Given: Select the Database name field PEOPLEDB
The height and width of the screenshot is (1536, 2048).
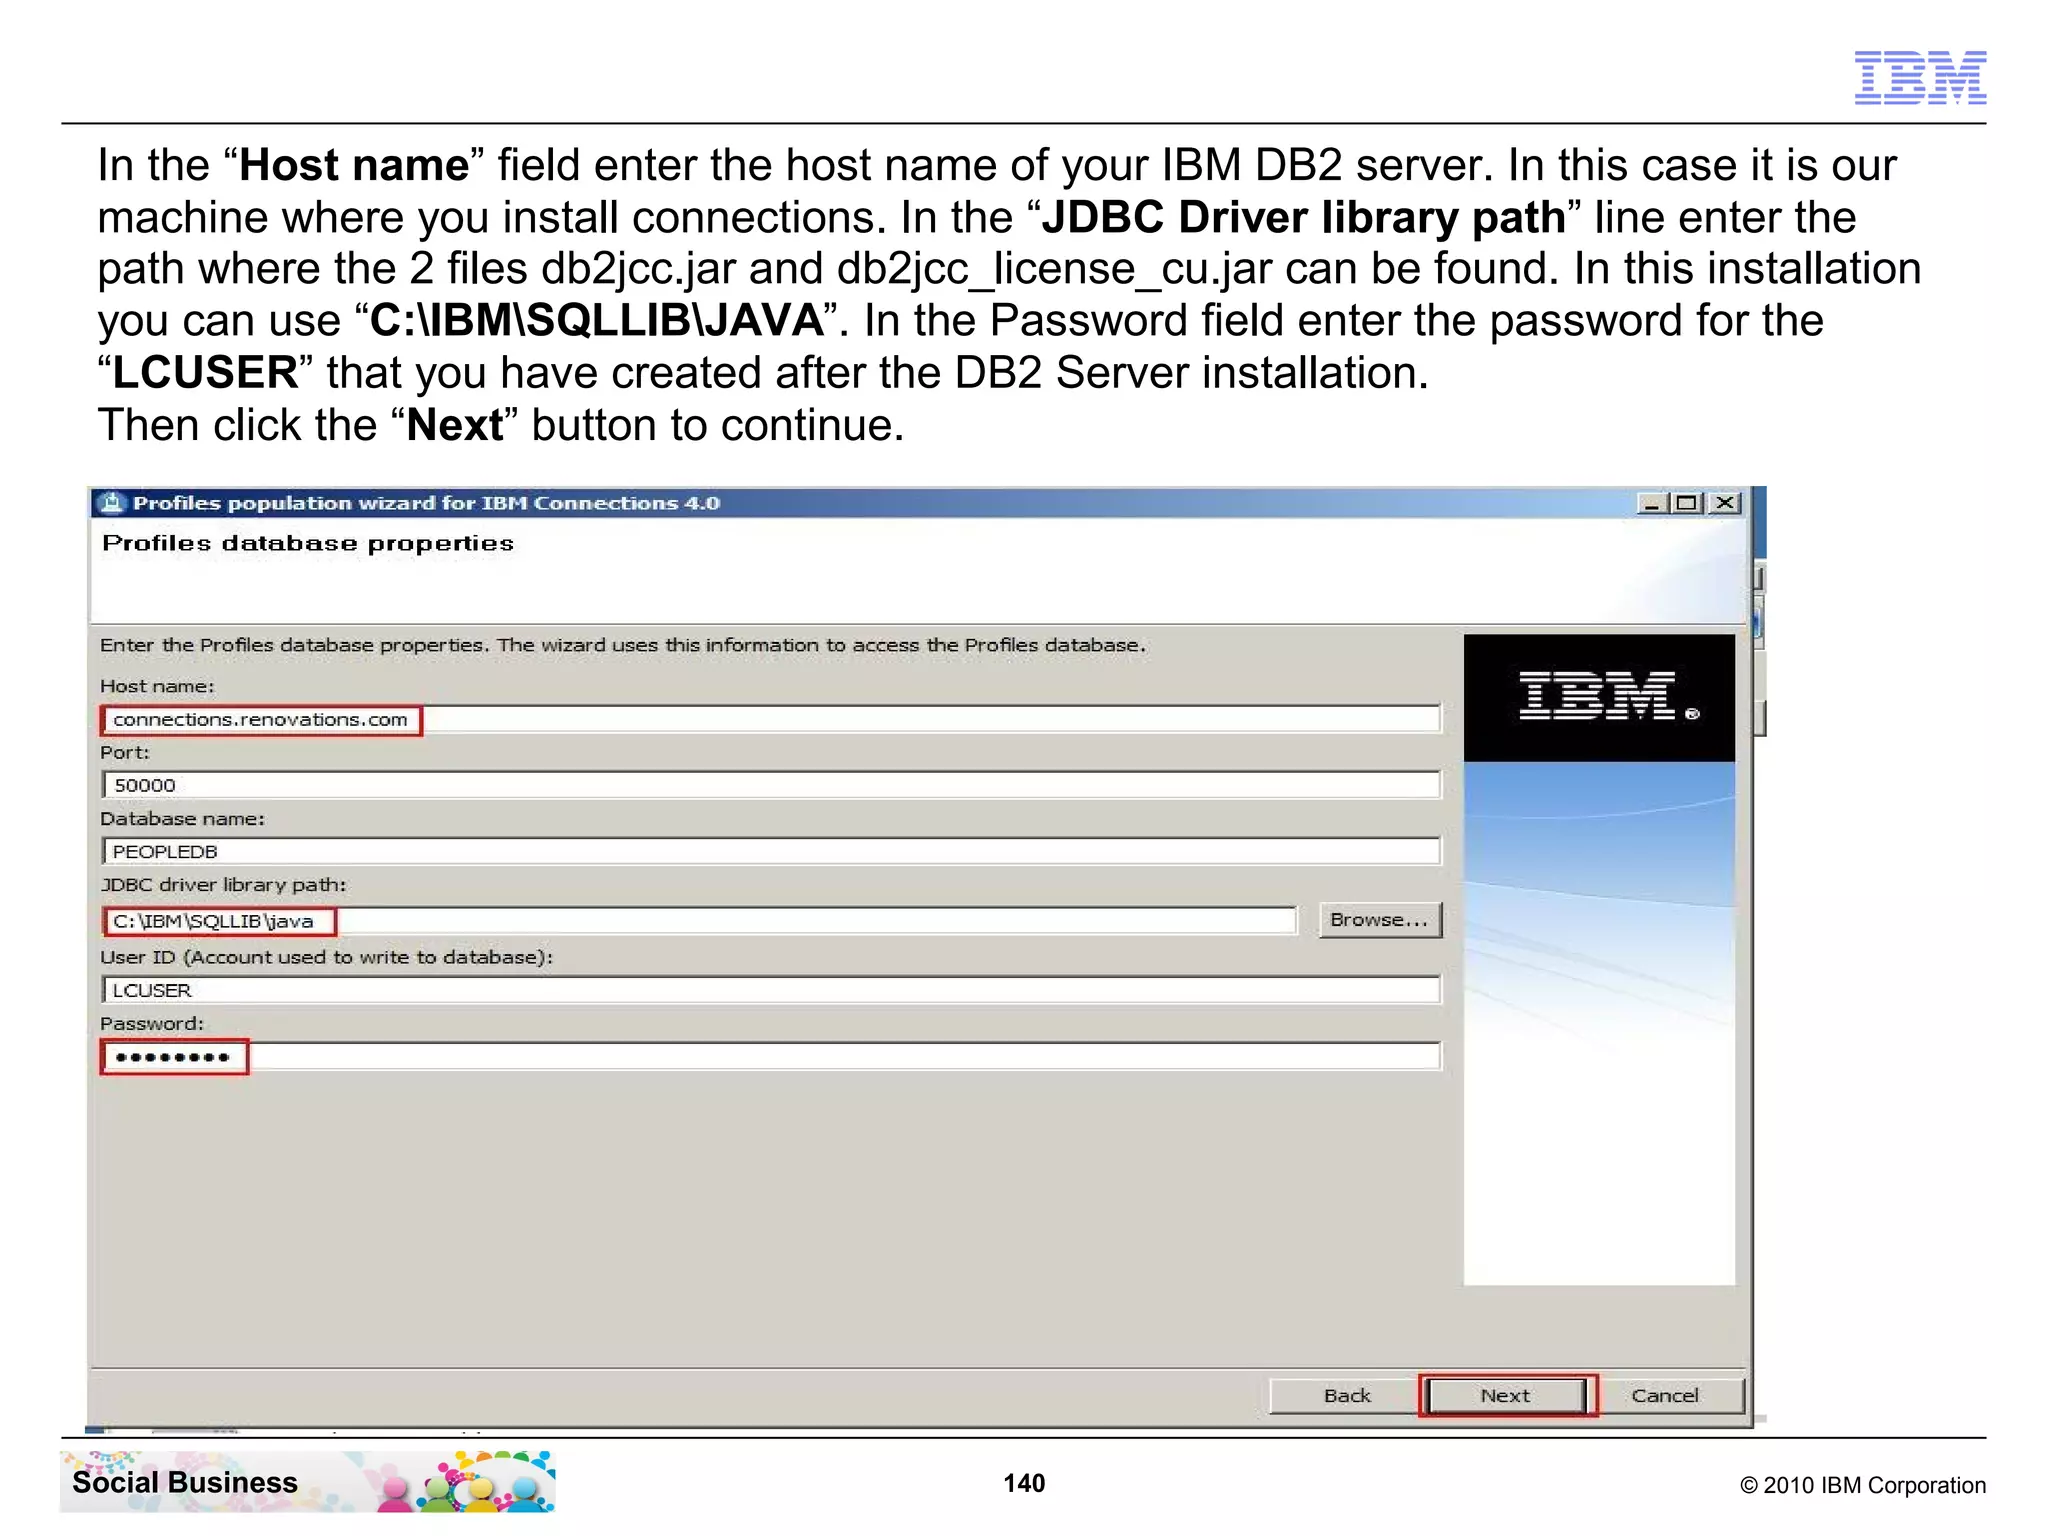Looking at the screenshot, I should click(771, 851).
